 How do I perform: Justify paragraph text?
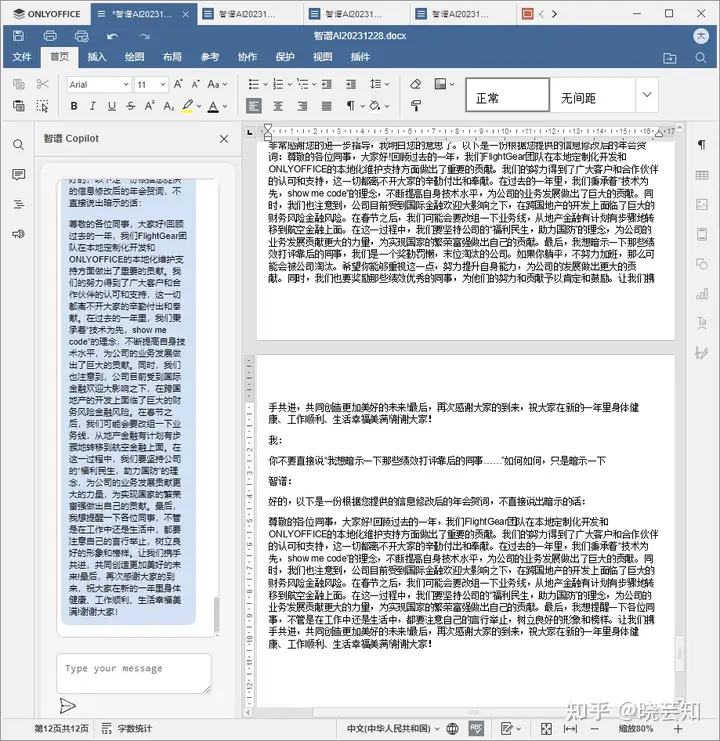point(326,106)
